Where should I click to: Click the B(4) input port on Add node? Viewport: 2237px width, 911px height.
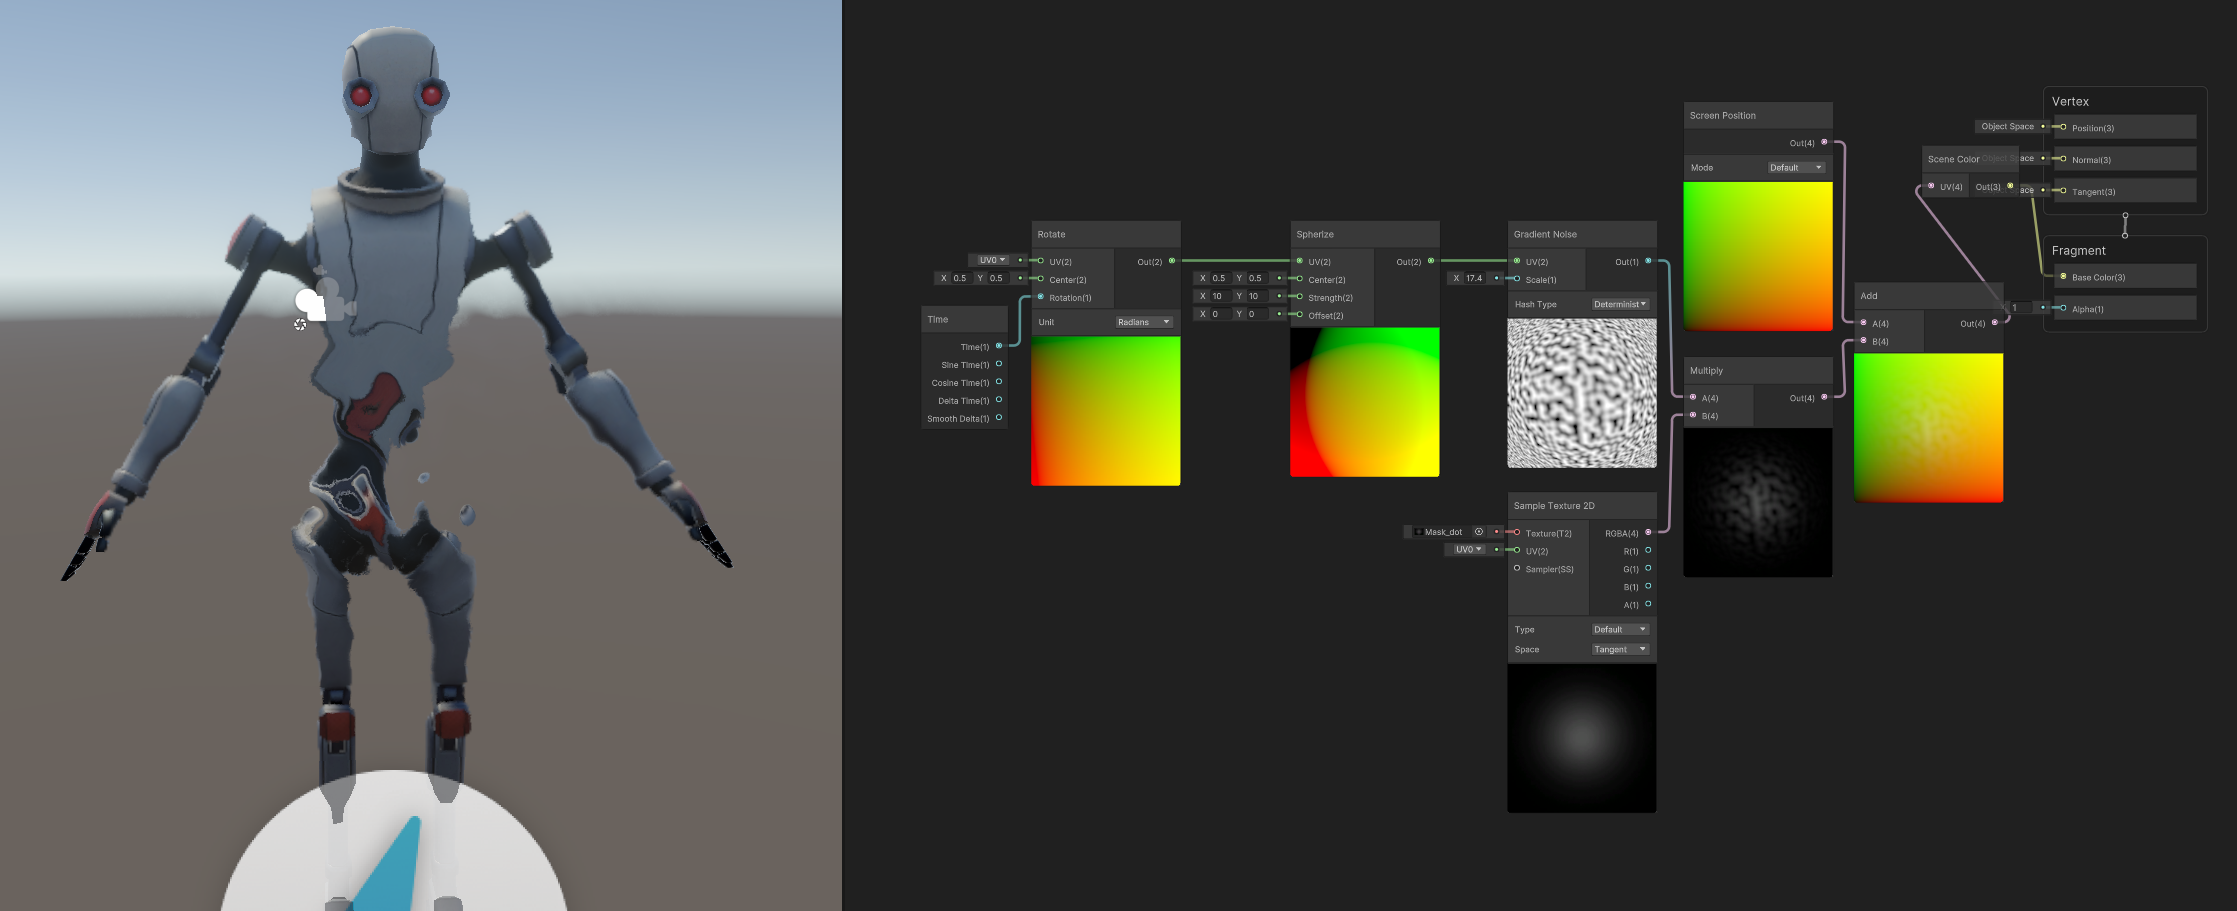tap(1863, 341)
